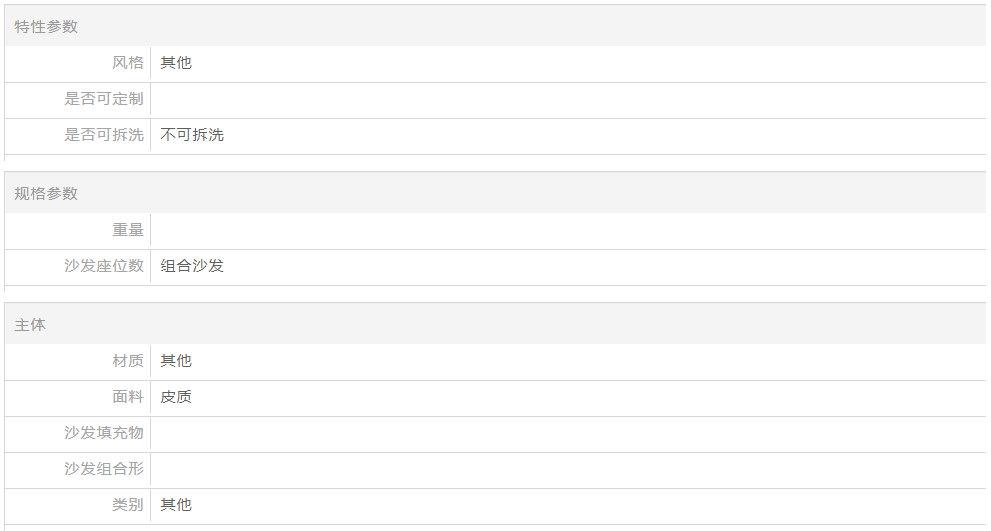This screenshot has width=991, height=531.
Task: Click the 类别 value 其他
Action: [x=176, y=504]
